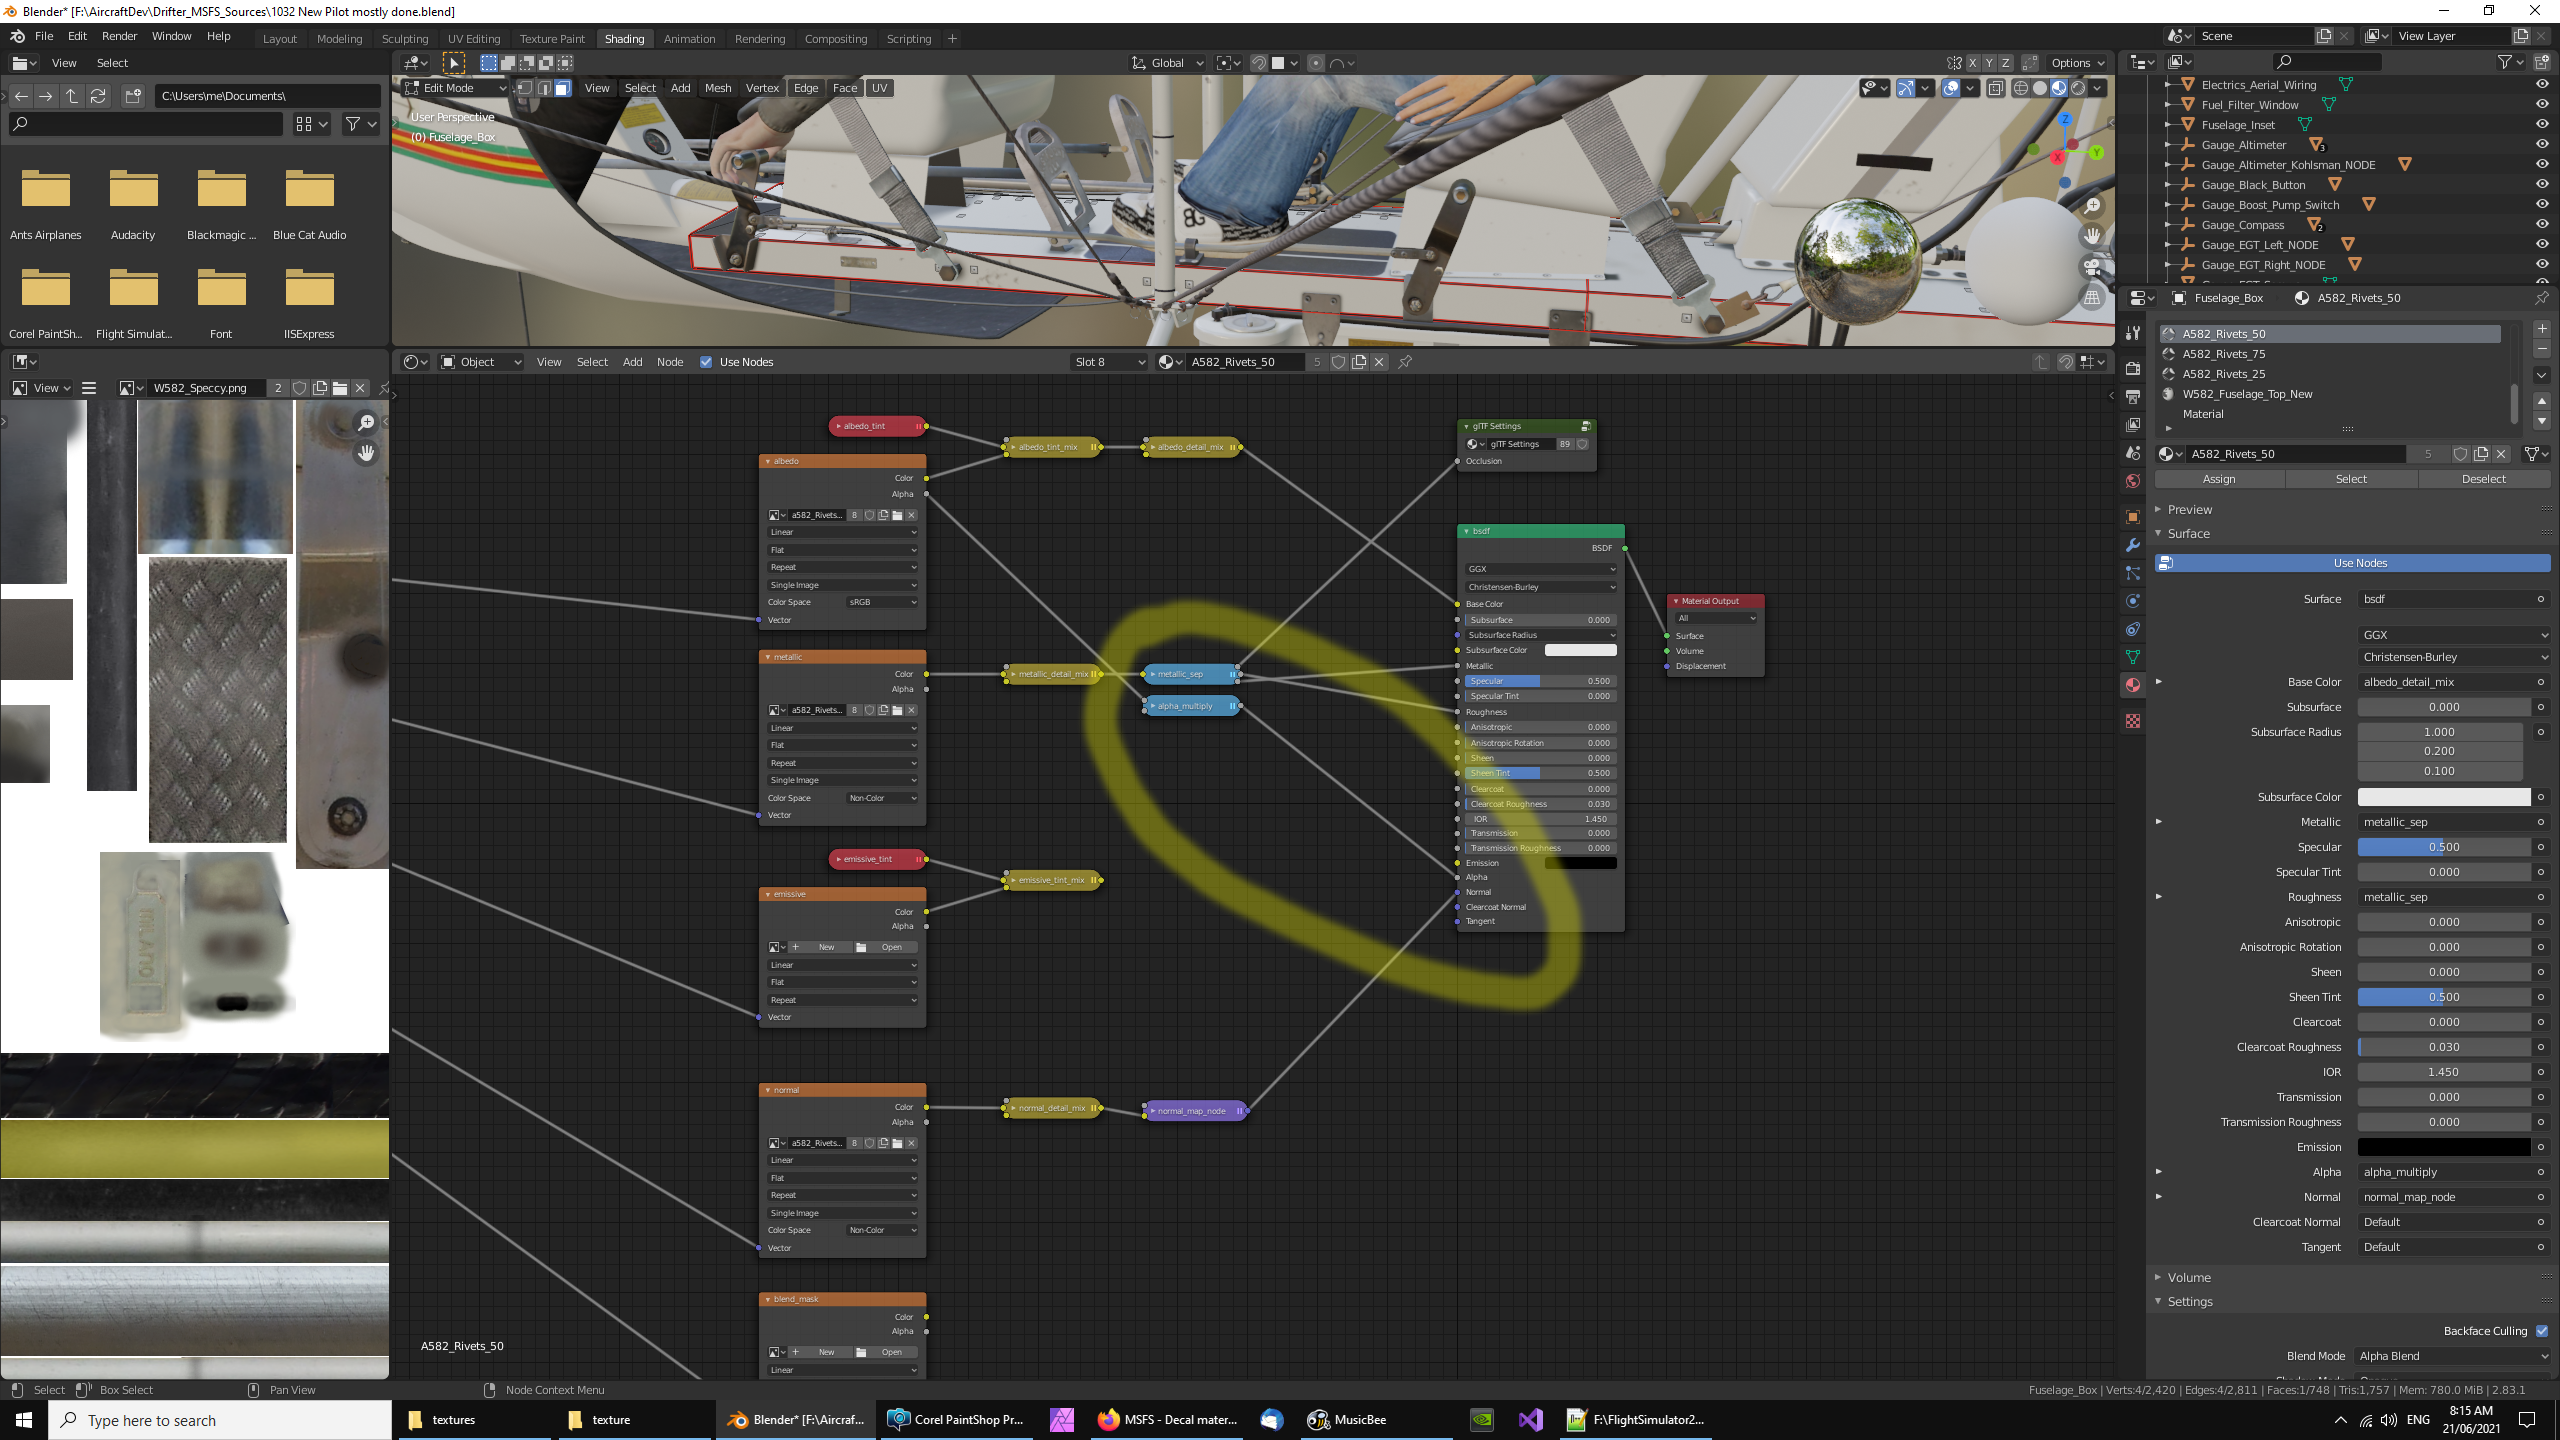Screen dimensions: 2560x1440
Task: Switch viewport to rendered shading
Action: coord(2078,88)
